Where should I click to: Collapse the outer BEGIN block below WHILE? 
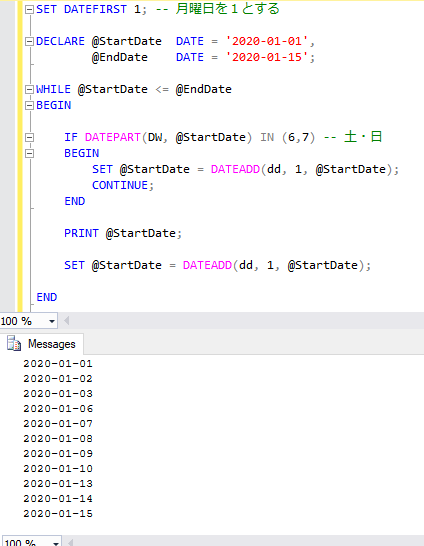(x=30, y=106)
